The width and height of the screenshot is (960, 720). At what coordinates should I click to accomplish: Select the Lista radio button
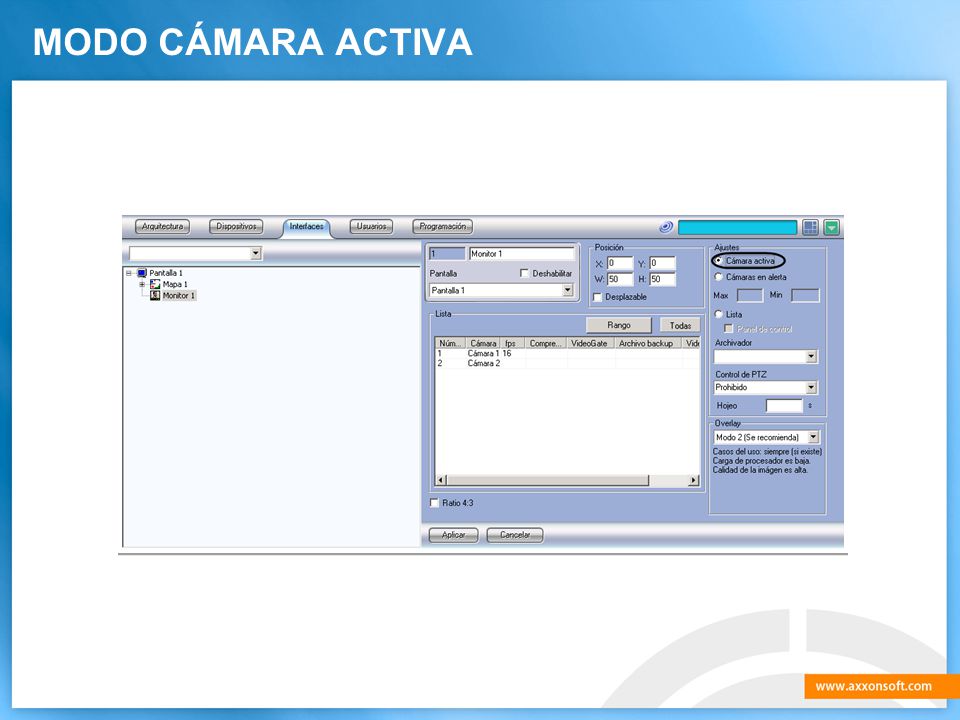coord(719,314)
